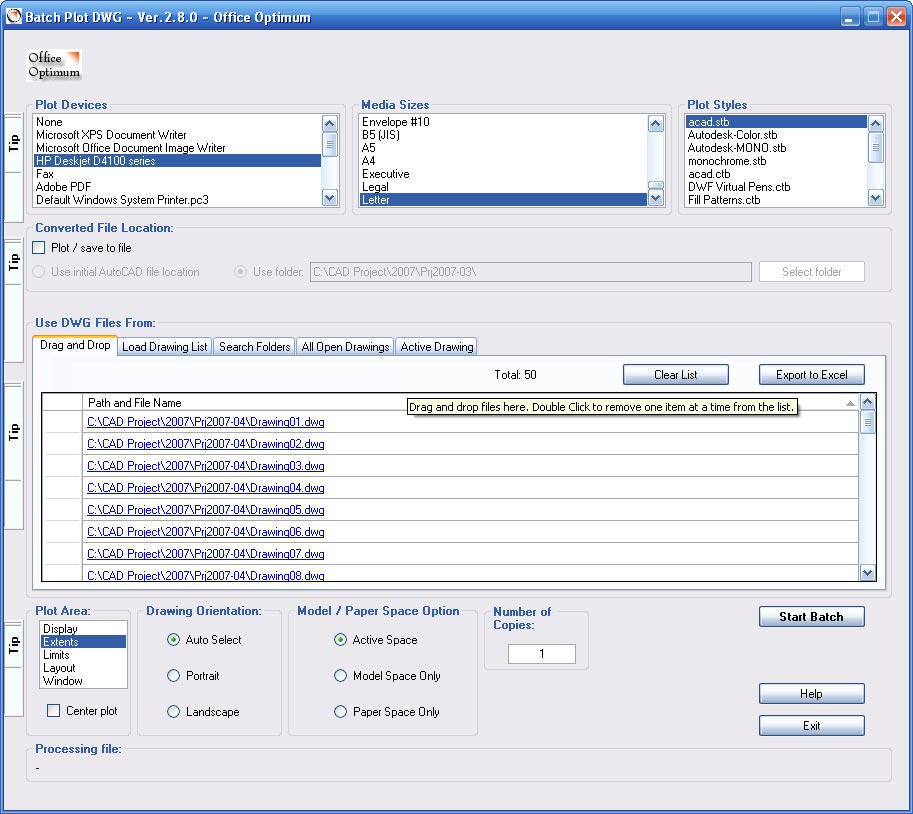Select monochrome.stb plot style
Viewport: 913px width, 814px height.
click(776, 161)
